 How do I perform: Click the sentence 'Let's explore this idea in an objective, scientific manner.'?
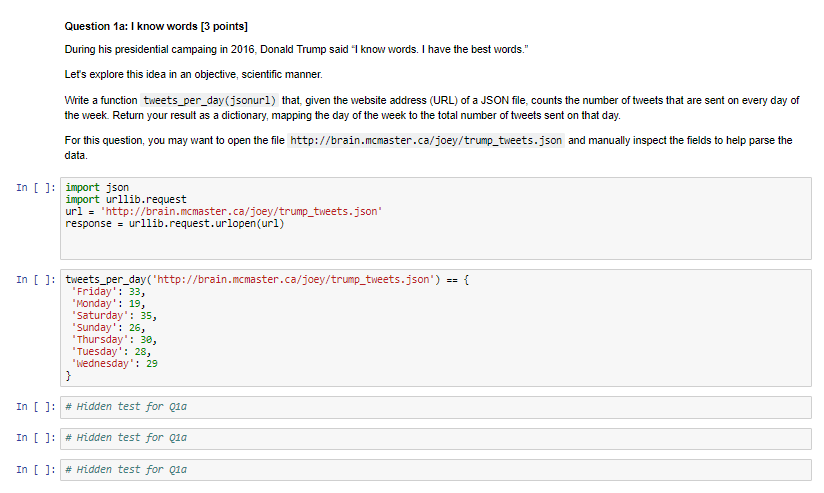[193, 75]
